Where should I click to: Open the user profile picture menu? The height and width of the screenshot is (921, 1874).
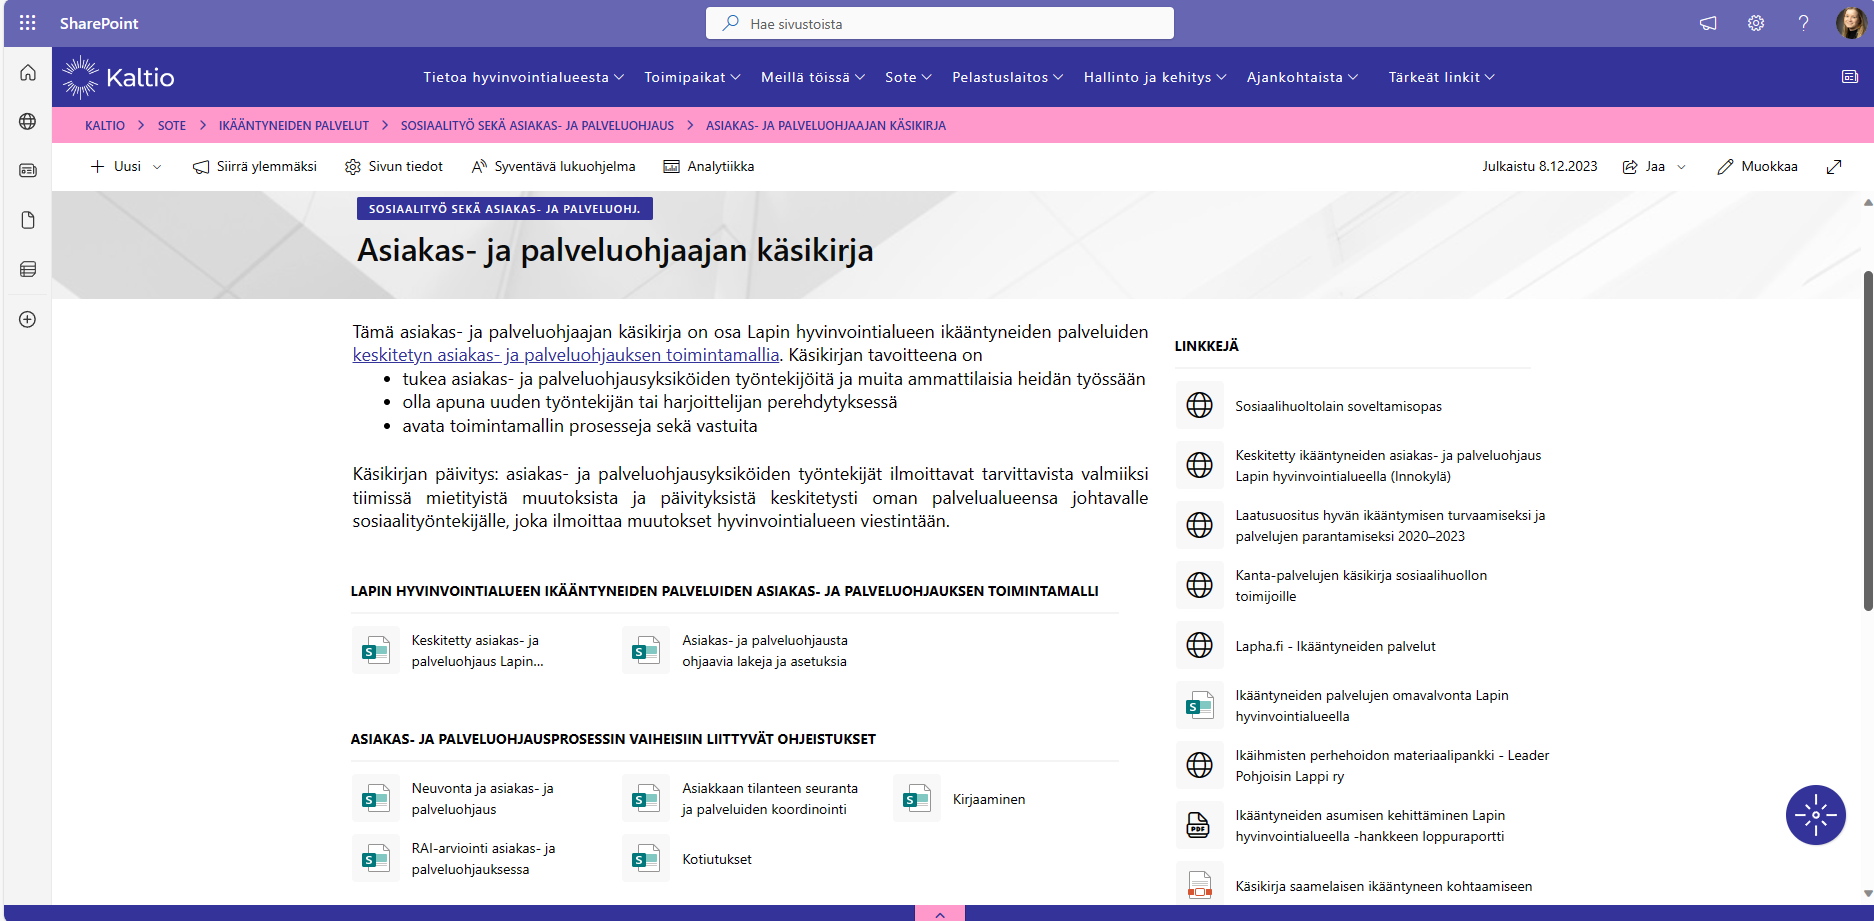coord(1851,23)
